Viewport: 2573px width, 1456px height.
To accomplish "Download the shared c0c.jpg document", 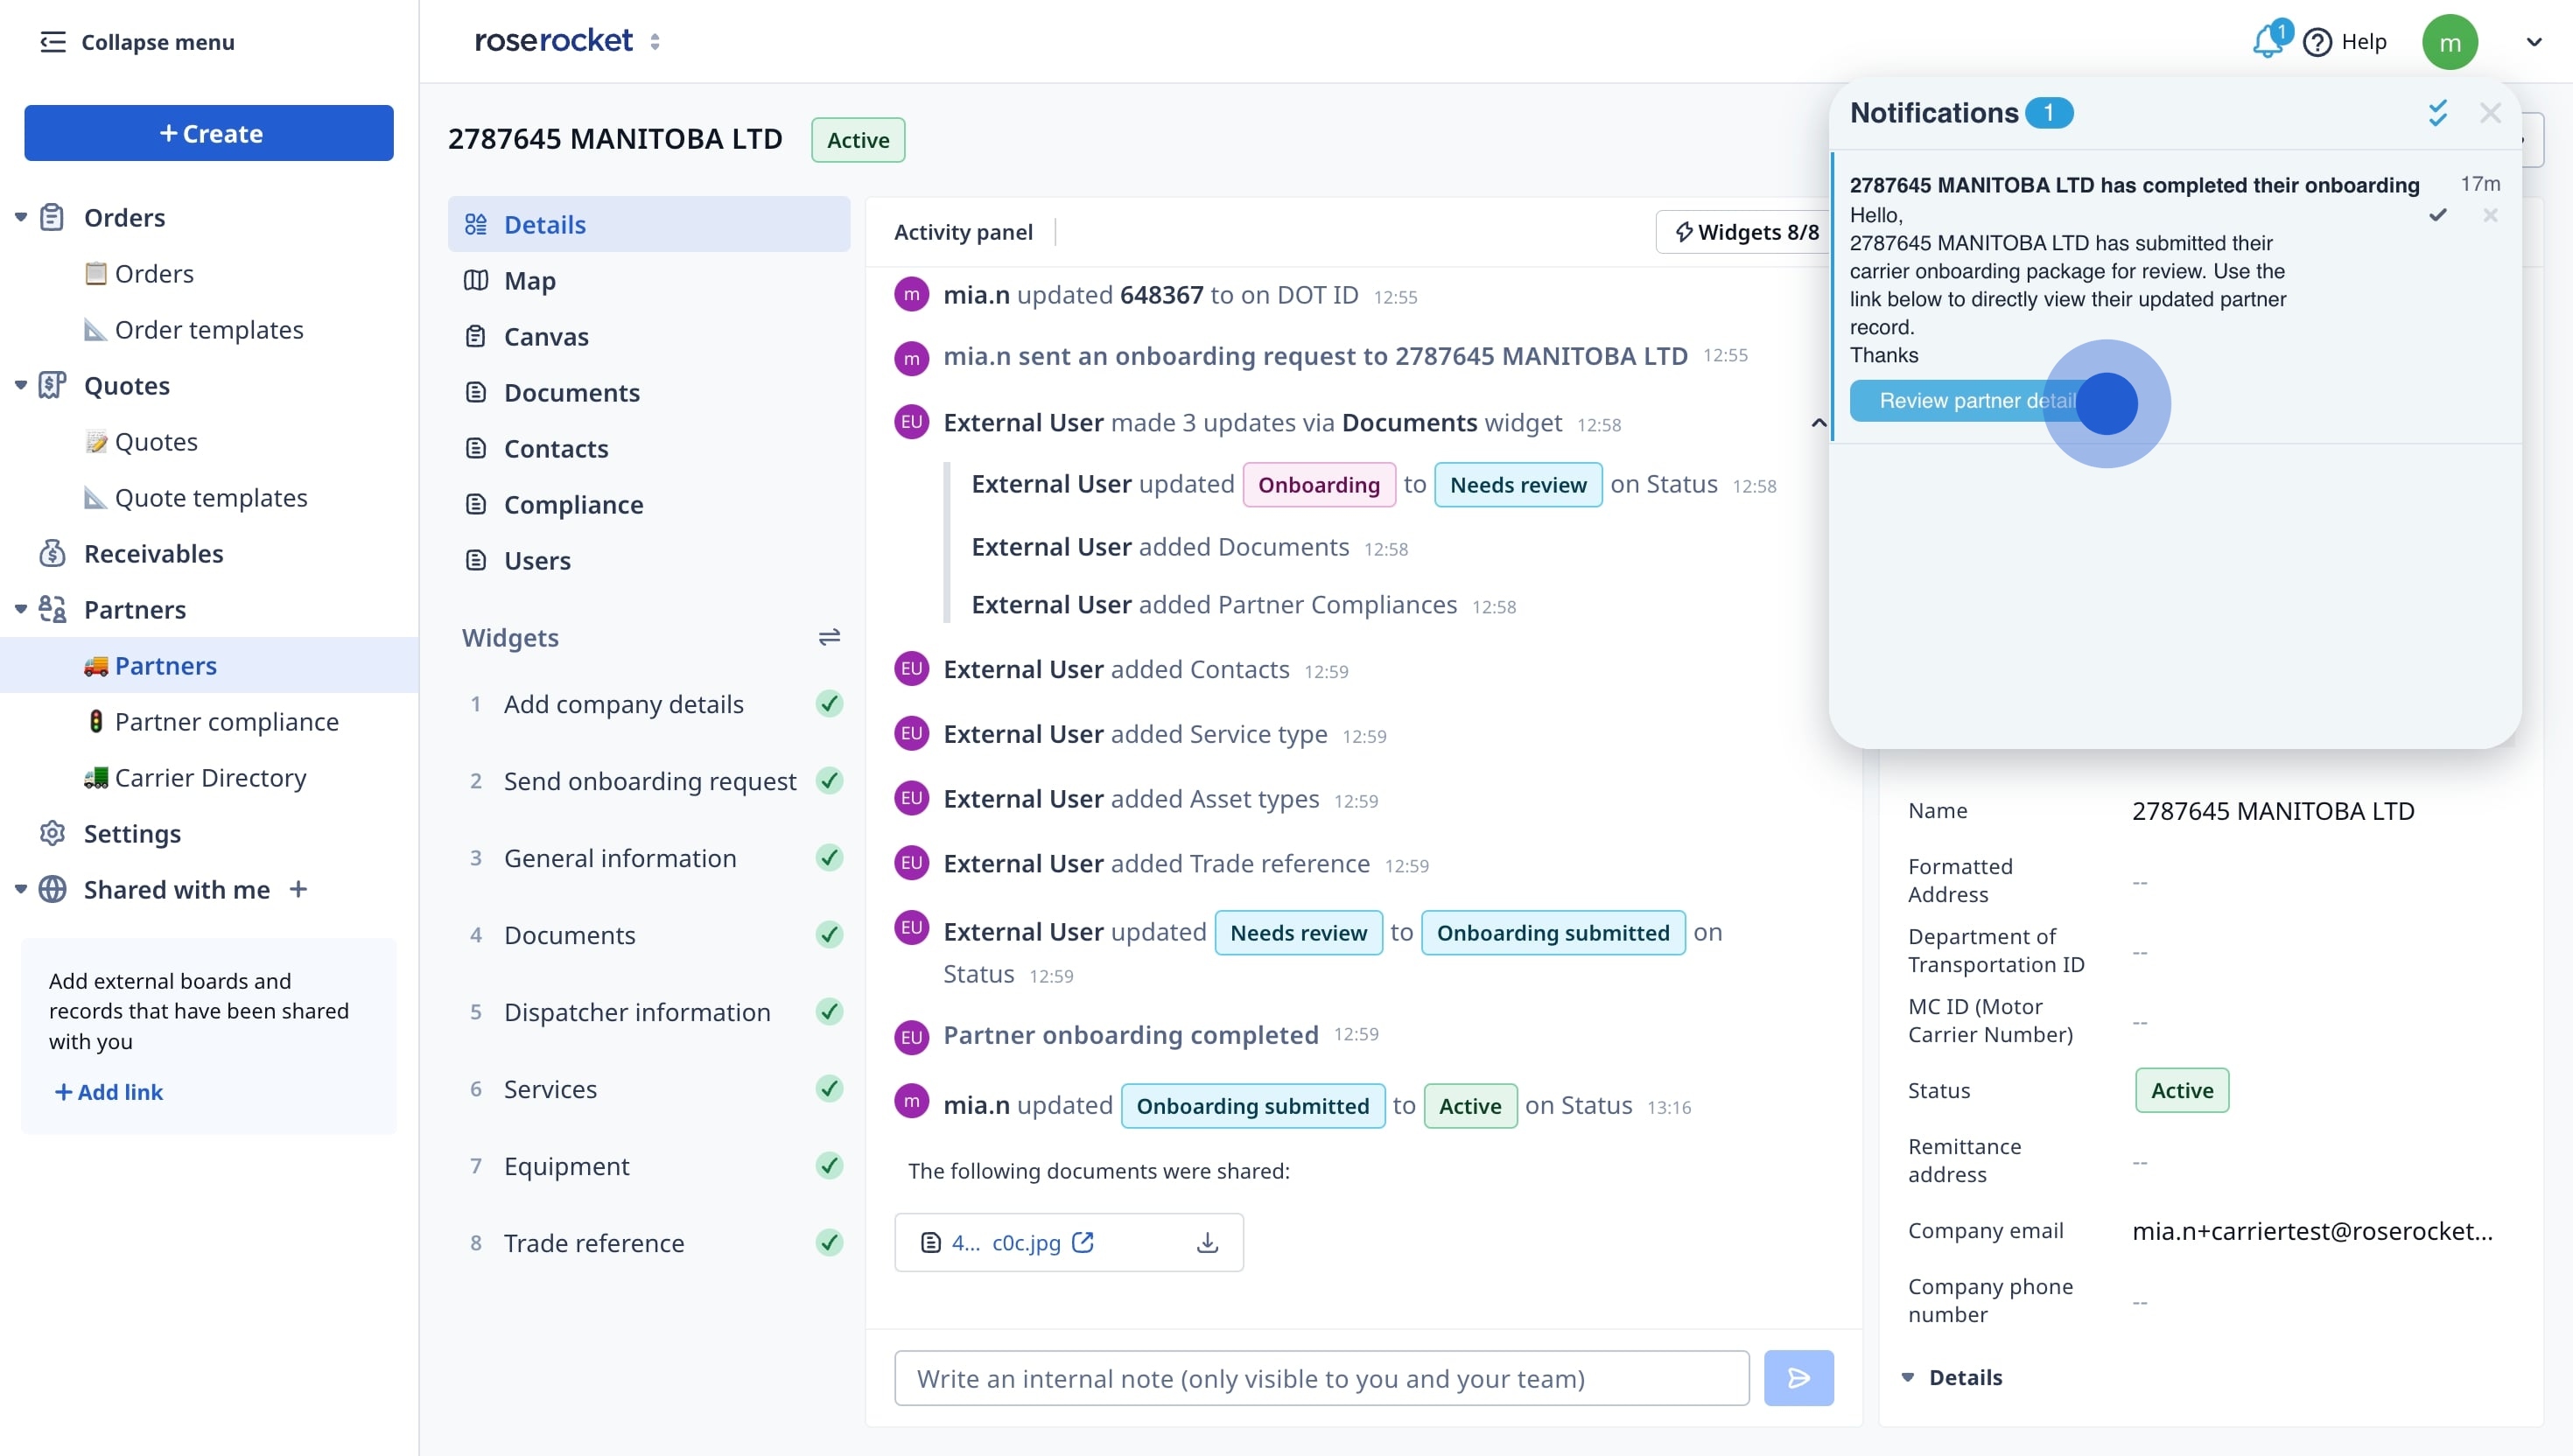I will [x=1207, y=1242].
